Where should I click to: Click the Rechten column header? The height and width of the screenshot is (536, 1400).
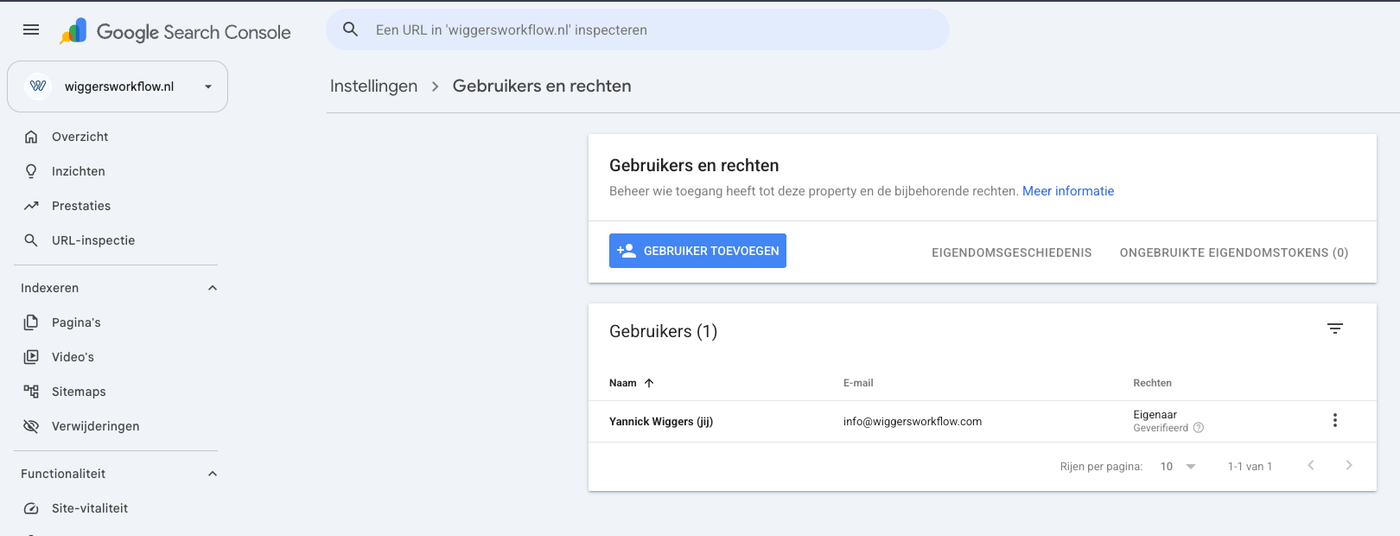[1152, 383]
